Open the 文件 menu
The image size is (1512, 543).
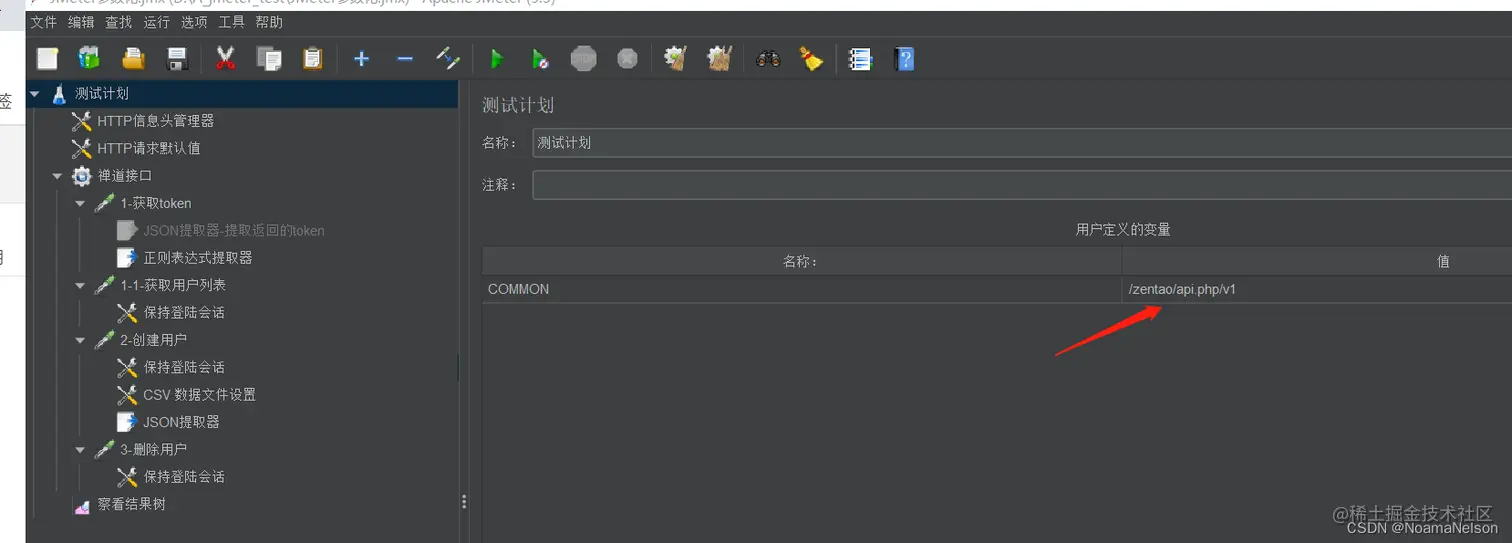point(43,22)
